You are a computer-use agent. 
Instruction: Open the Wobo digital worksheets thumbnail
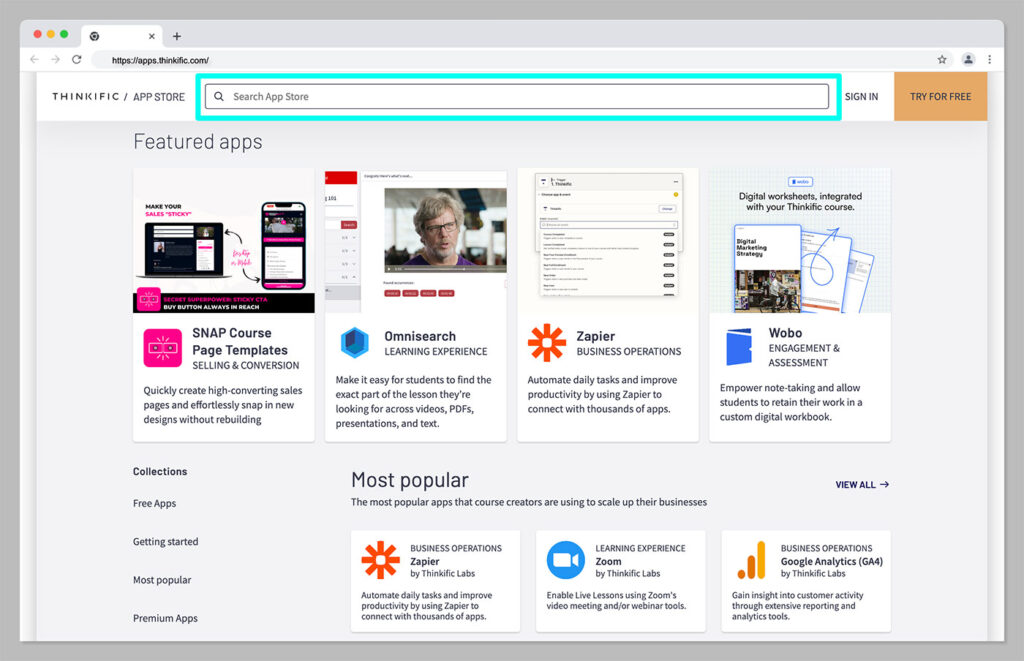[800, 241]
